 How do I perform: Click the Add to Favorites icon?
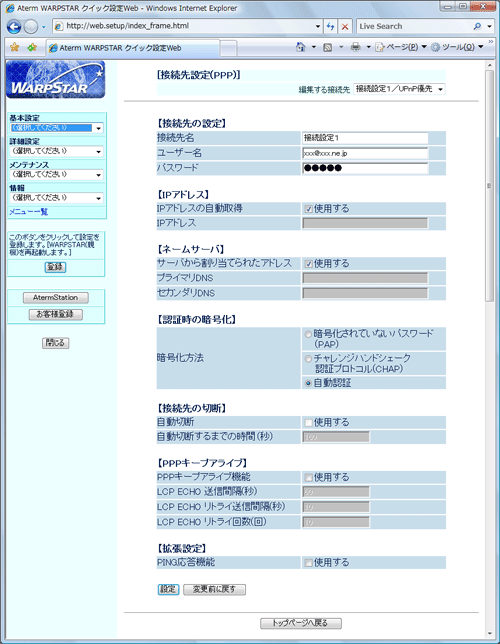tap(32, 47)
